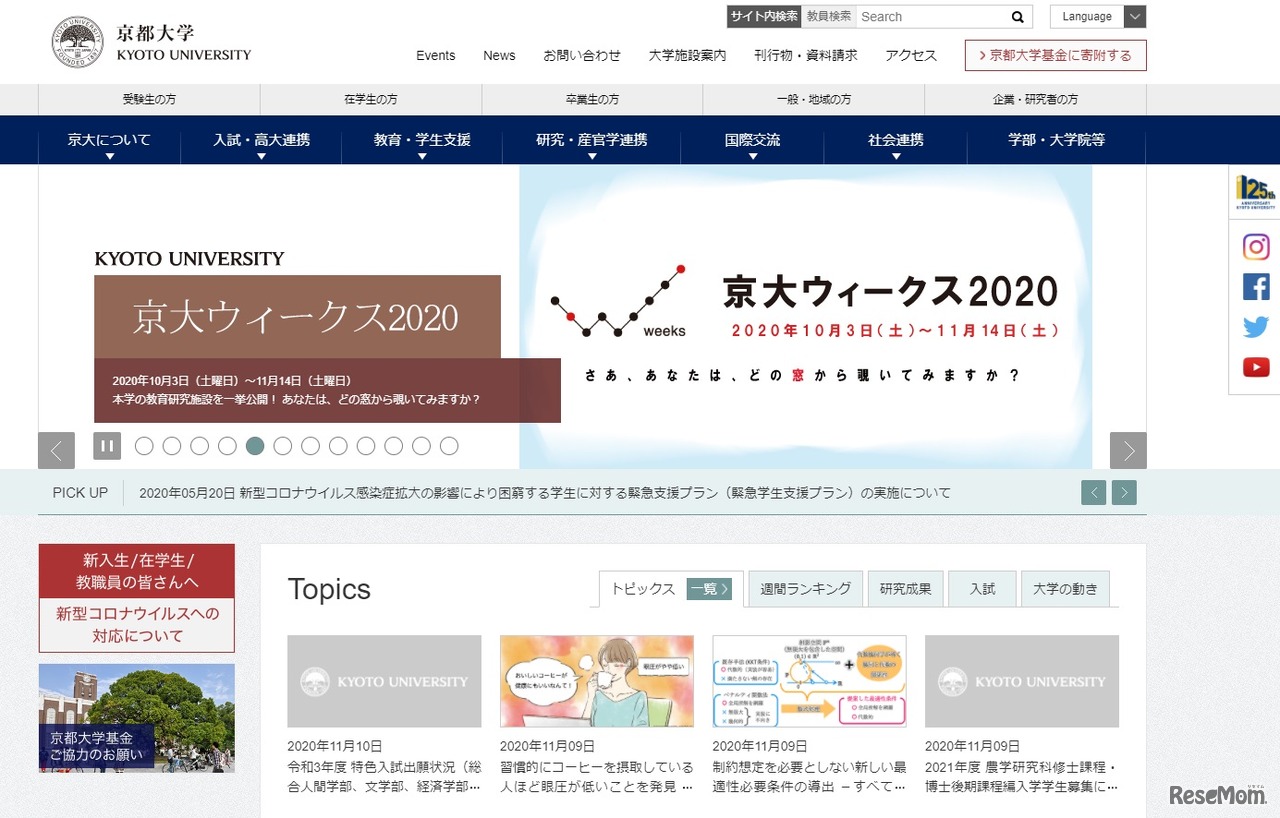
Task: Open the 125th anniversary badge
Action: click(x=1255, y=191)
